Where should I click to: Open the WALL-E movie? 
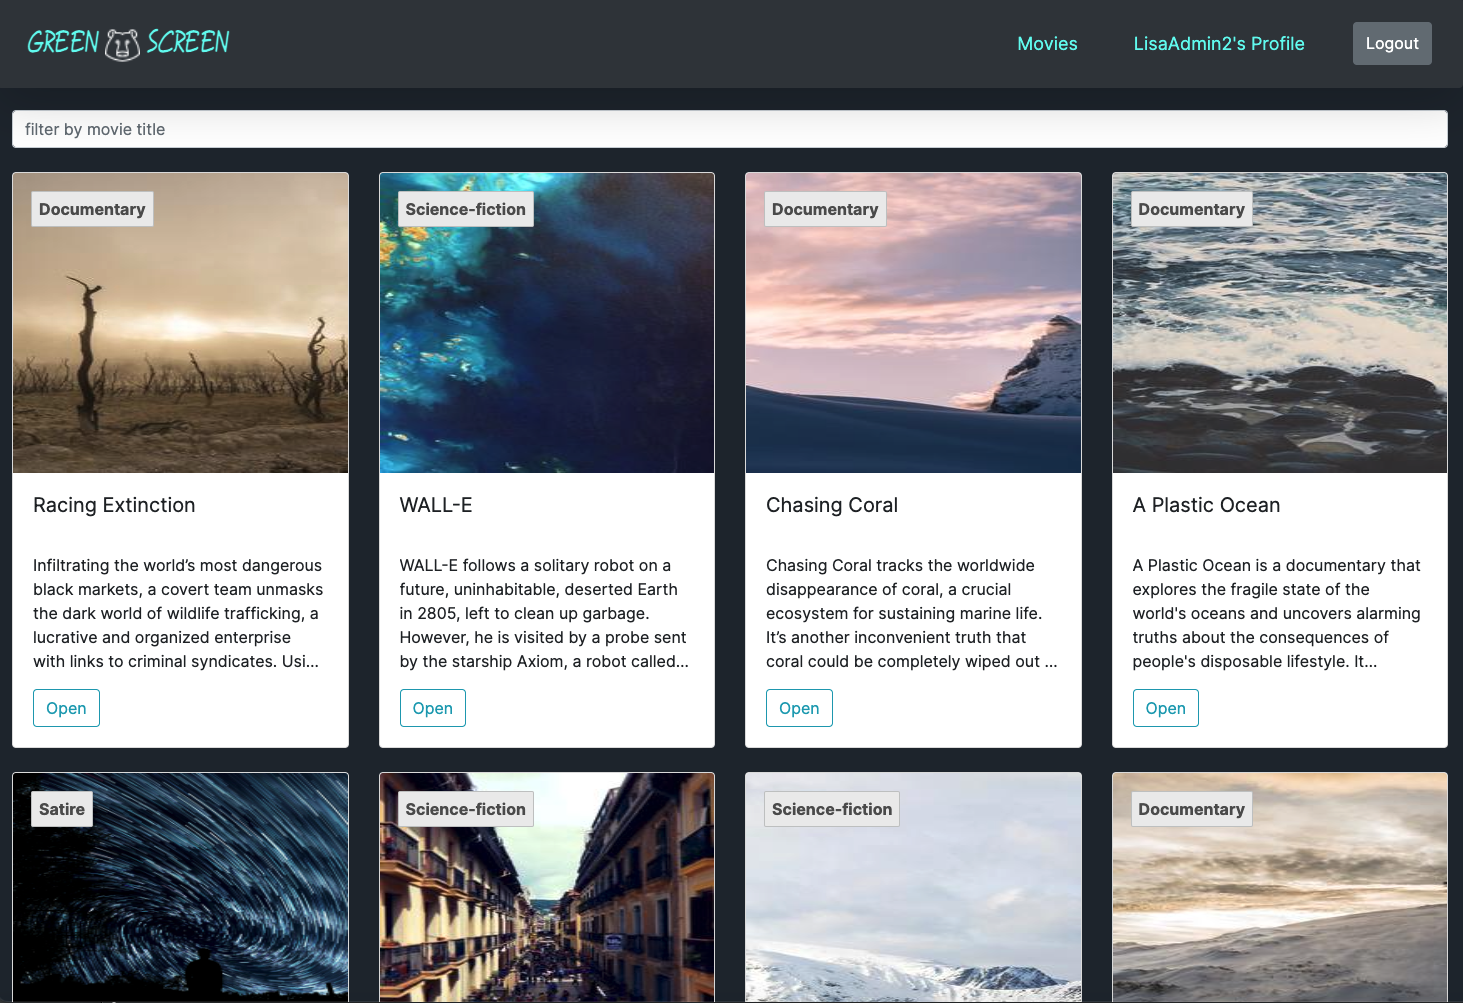click(x=432, y=708)
